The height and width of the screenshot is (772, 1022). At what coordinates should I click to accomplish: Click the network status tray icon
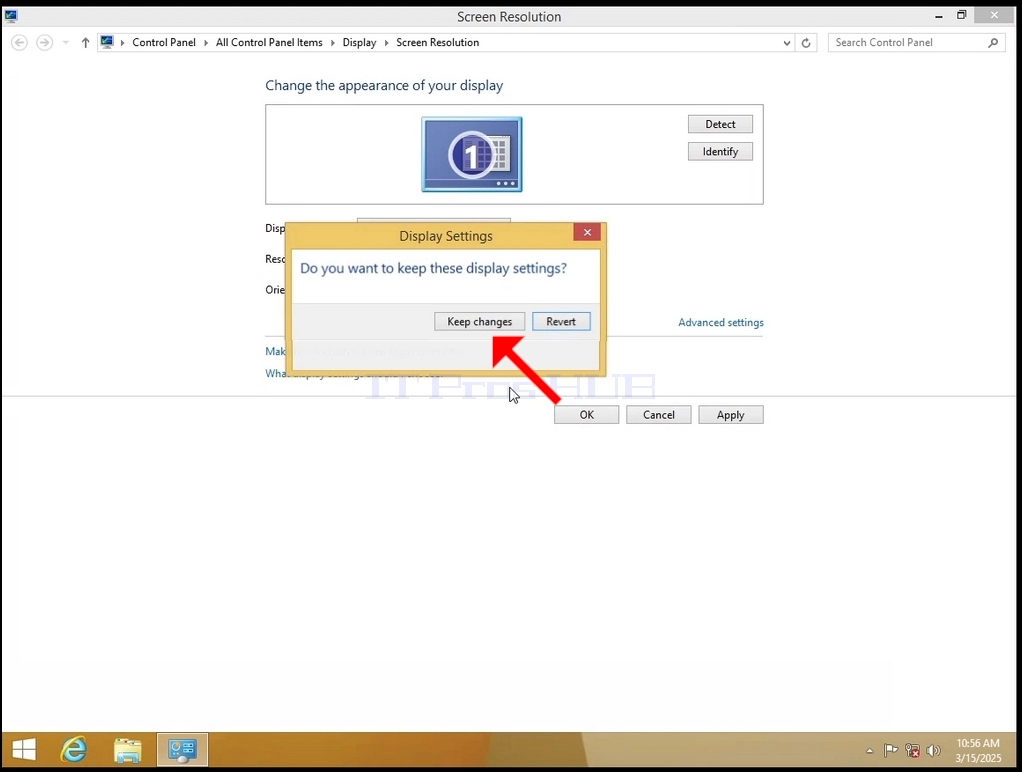click(912, 750)
